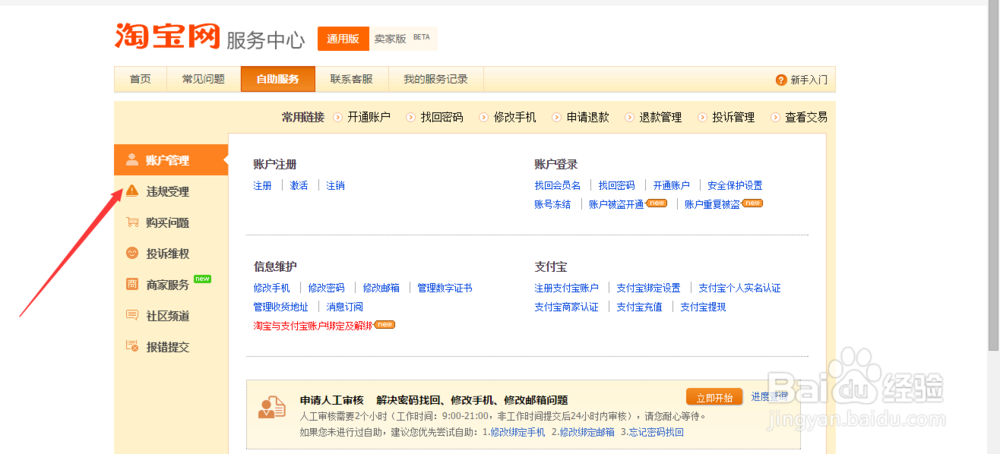Click 修改邮箱 link

tap(381, 288)
